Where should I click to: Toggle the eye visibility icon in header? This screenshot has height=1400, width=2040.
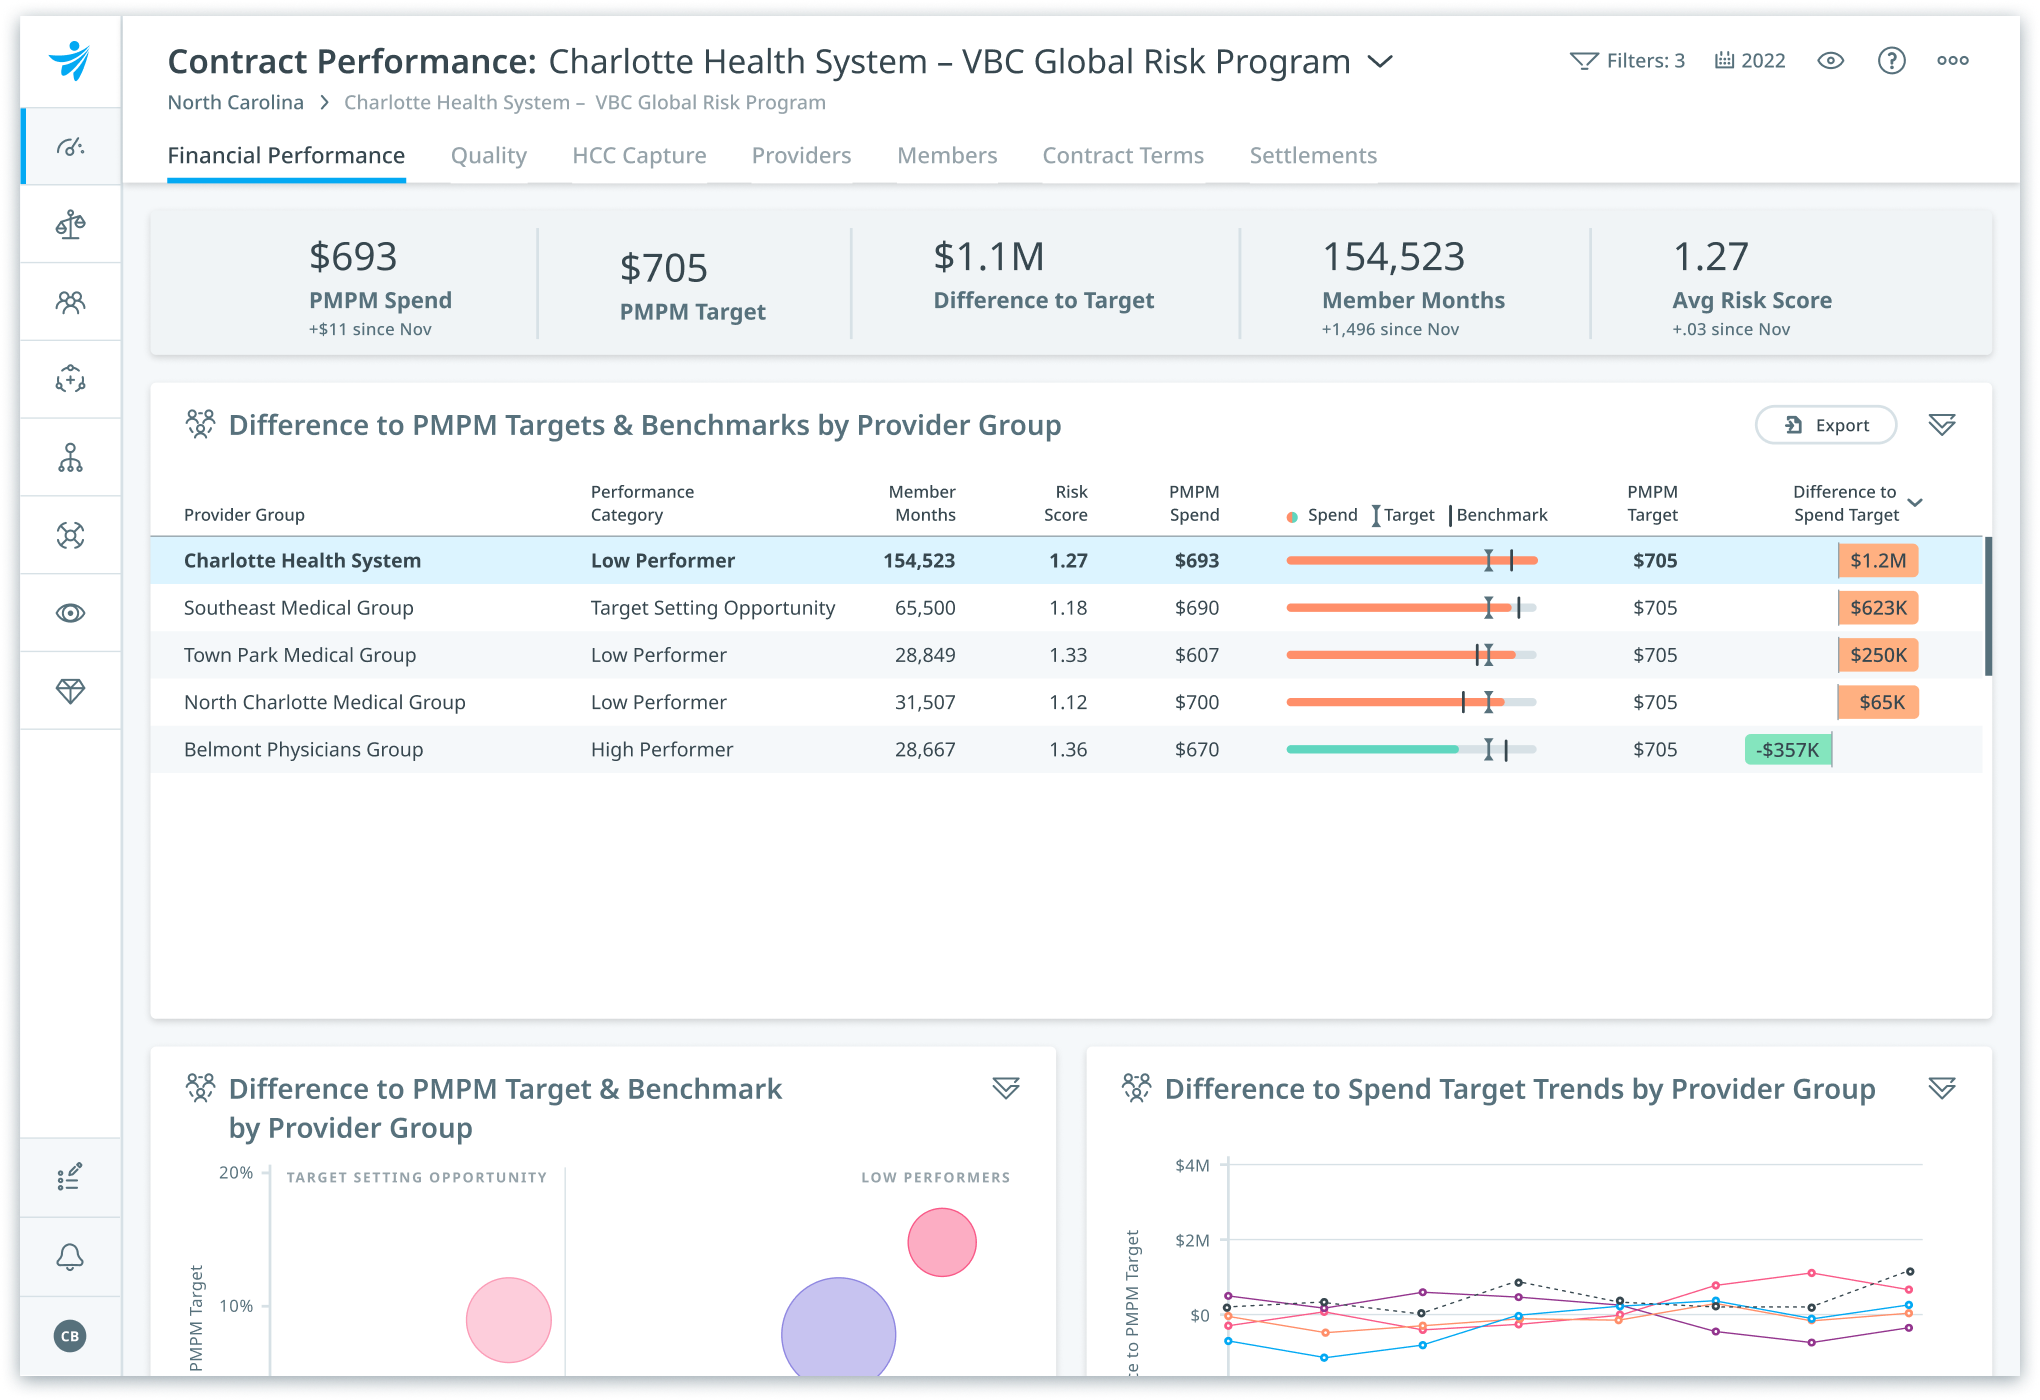click(x=1830, y=61)
